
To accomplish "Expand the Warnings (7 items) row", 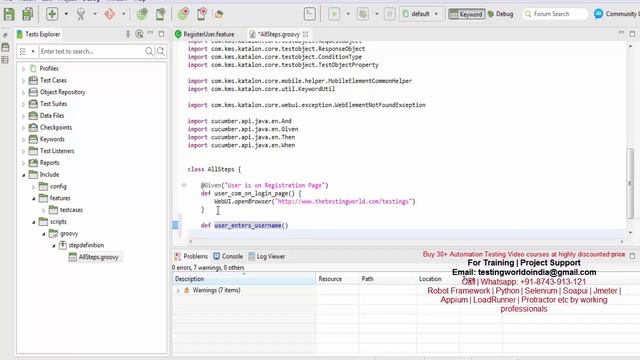I will [178, 291].
